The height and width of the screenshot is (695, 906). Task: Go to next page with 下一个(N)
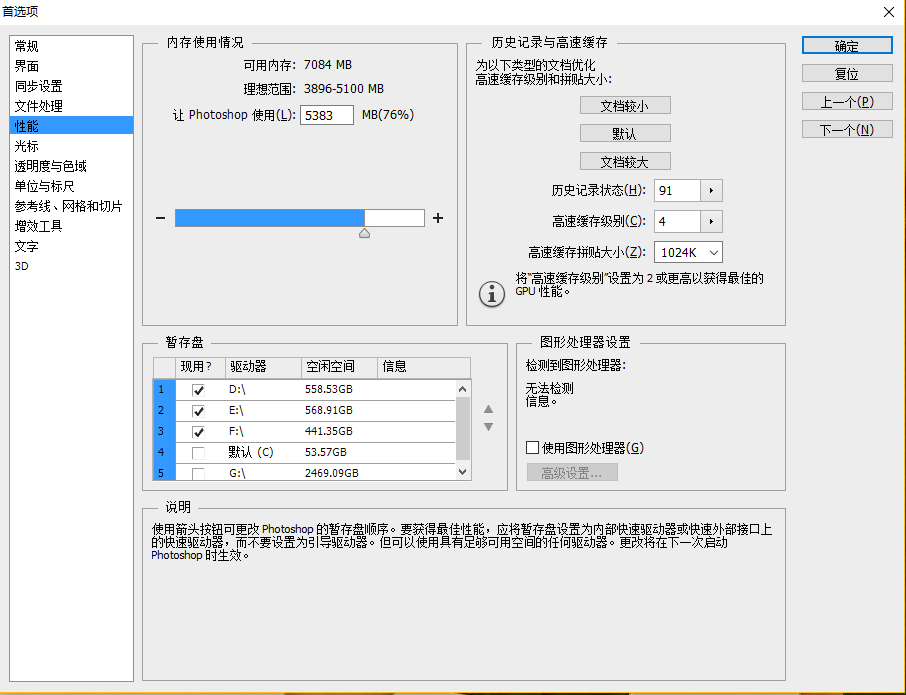[847, 129]
